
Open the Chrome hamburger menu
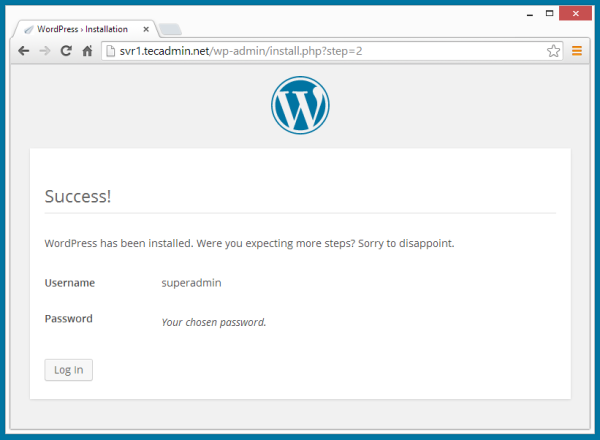577,50
